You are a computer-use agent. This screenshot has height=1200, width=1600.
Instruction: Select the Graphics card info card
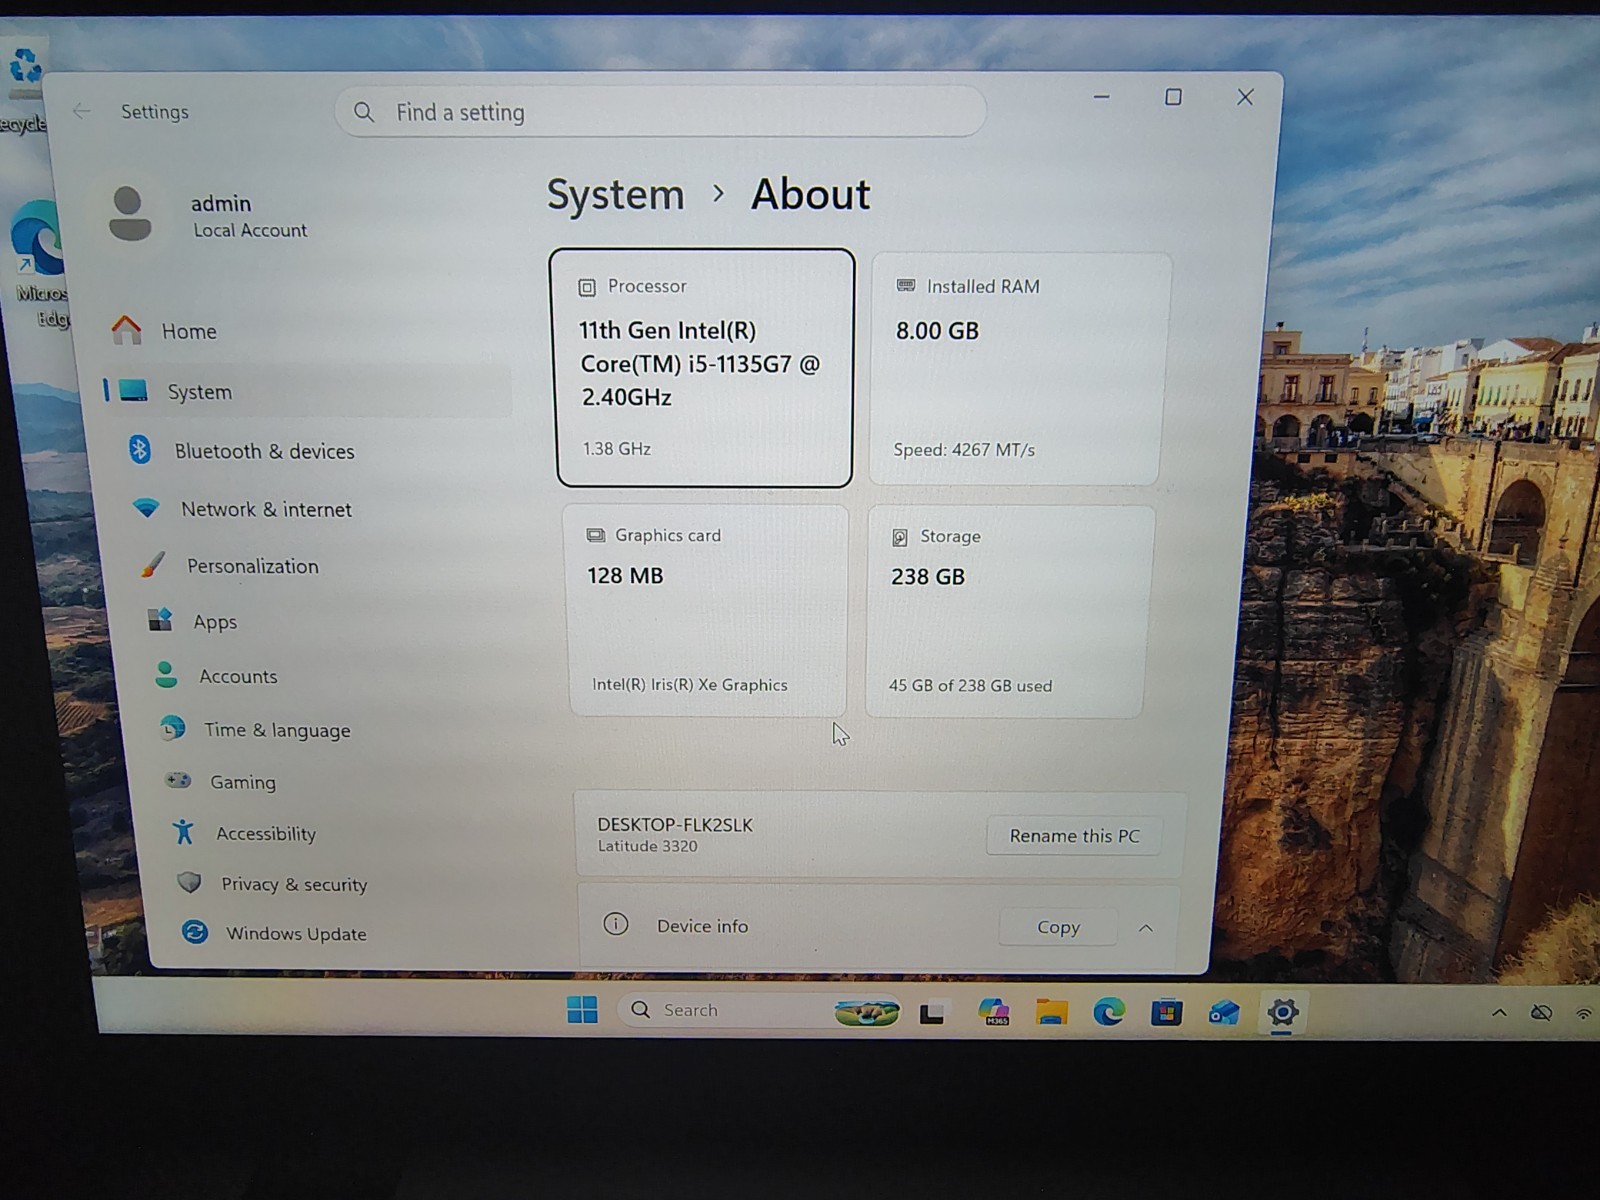click(x=707, y=610)
